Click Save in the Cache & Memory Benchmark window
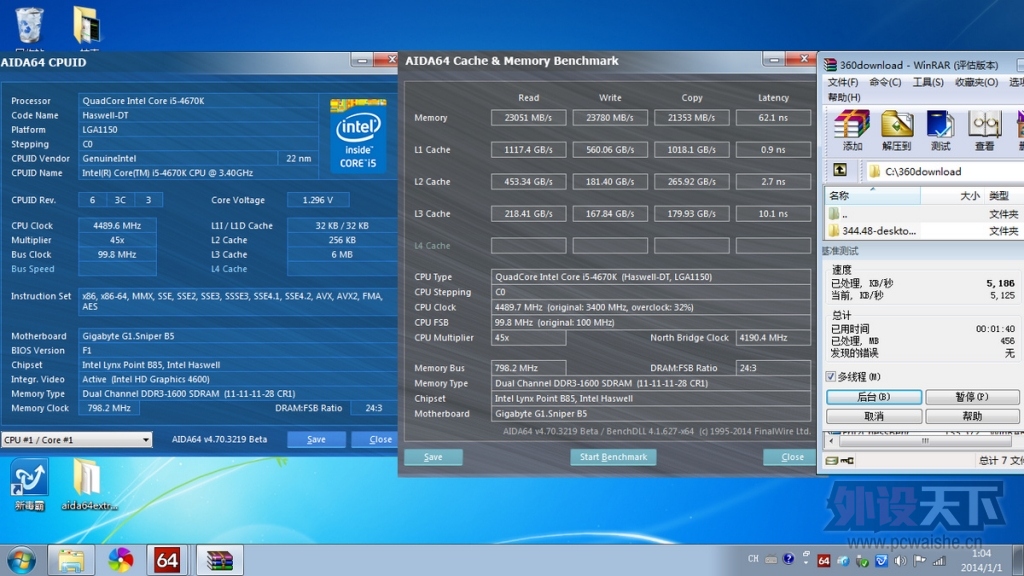This screenshot has width=1024, height=576. click(x=433, y=457)
